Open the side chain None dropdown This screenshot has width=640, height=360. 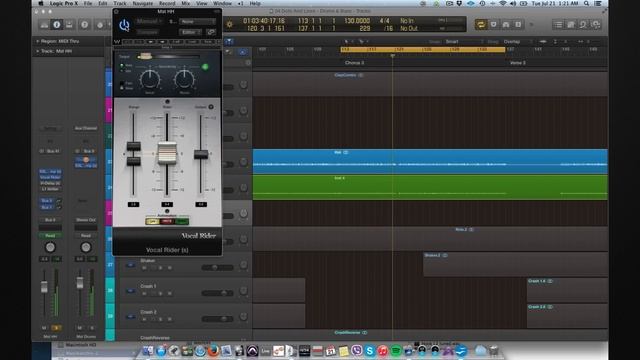tap(198, 21)
